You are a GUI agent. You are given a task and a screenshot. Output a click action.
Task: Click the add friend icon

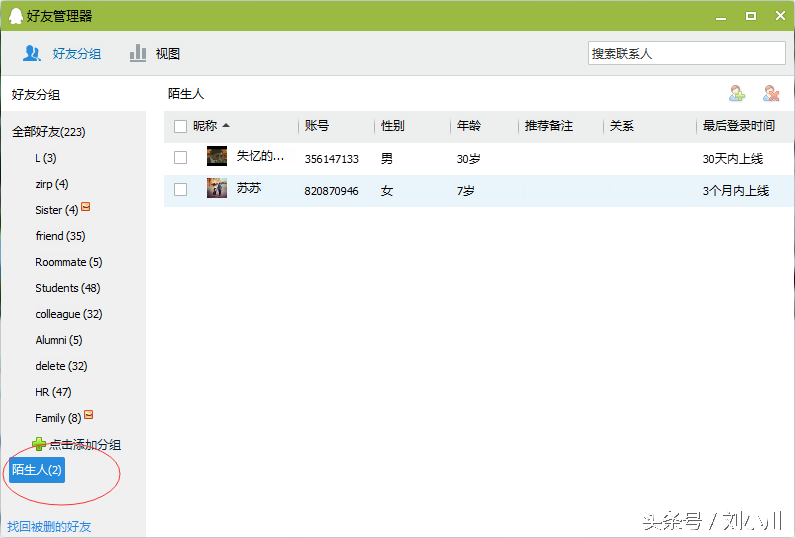pyautogui.click(x=737, y=94)
